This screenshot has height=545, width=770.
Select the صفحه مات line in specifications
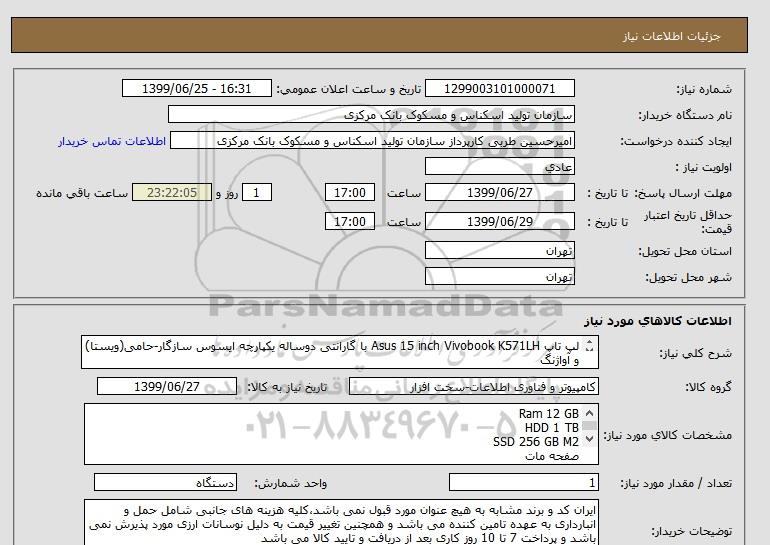(552, 456)
